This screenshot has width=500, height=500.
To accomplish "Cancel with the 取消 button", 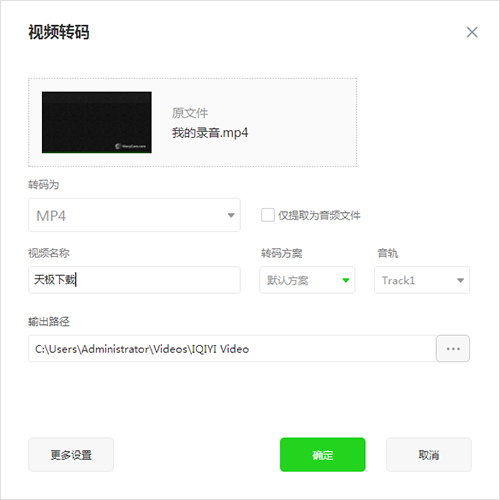I will click(429, 455).
